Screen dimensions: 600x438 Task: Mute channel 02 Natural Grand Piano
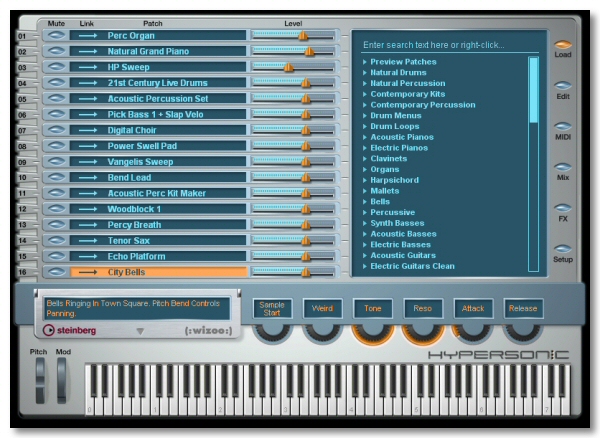56,51
